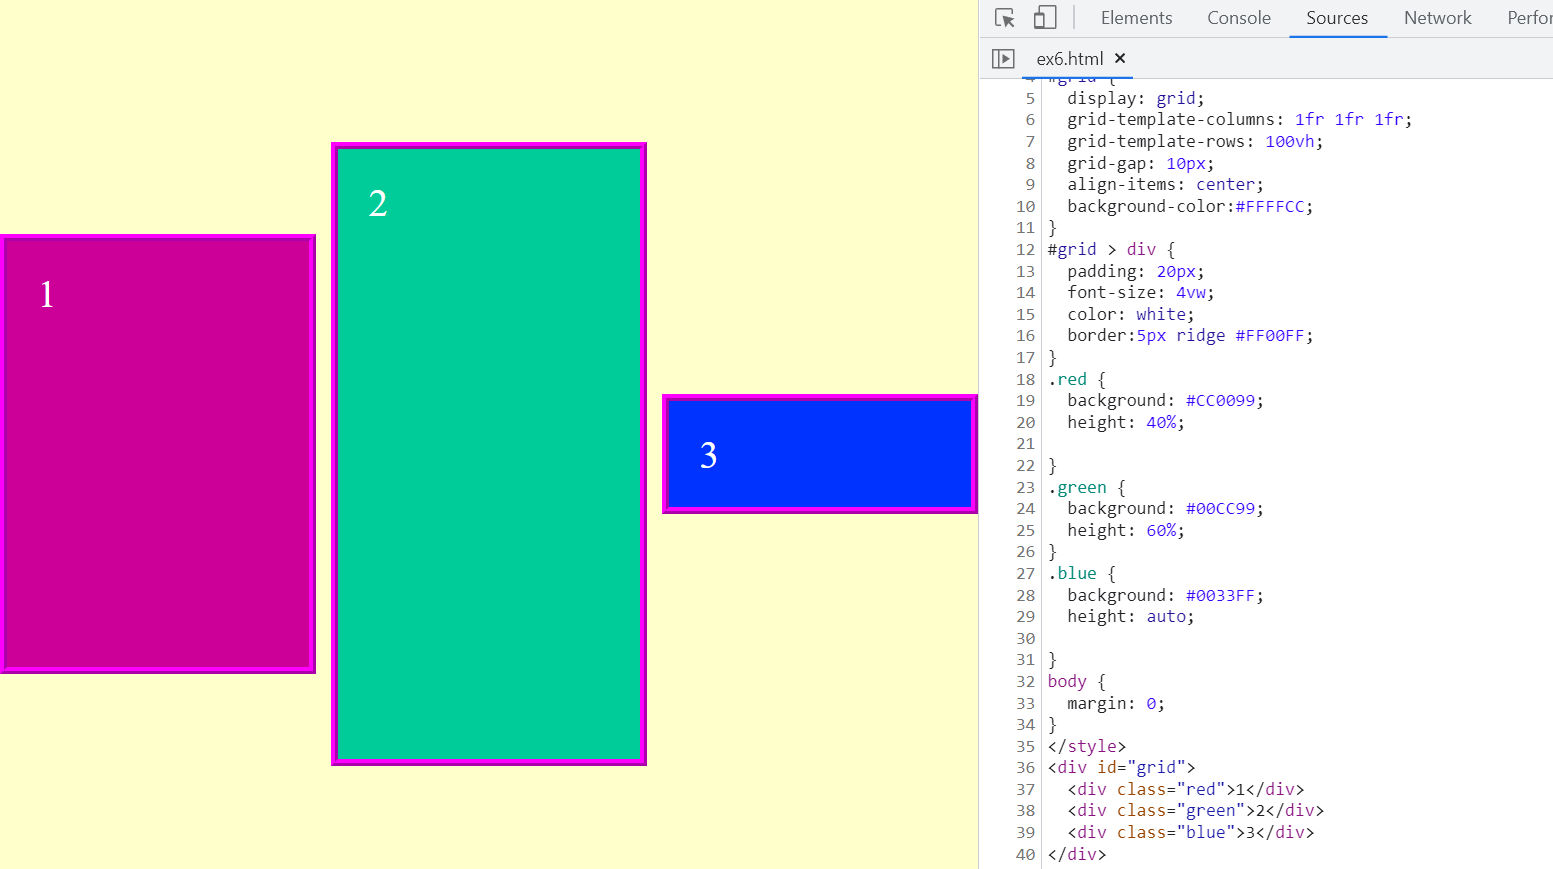
Task: Toggle the device toolbar icon
Action: (x=1044, y=18)
